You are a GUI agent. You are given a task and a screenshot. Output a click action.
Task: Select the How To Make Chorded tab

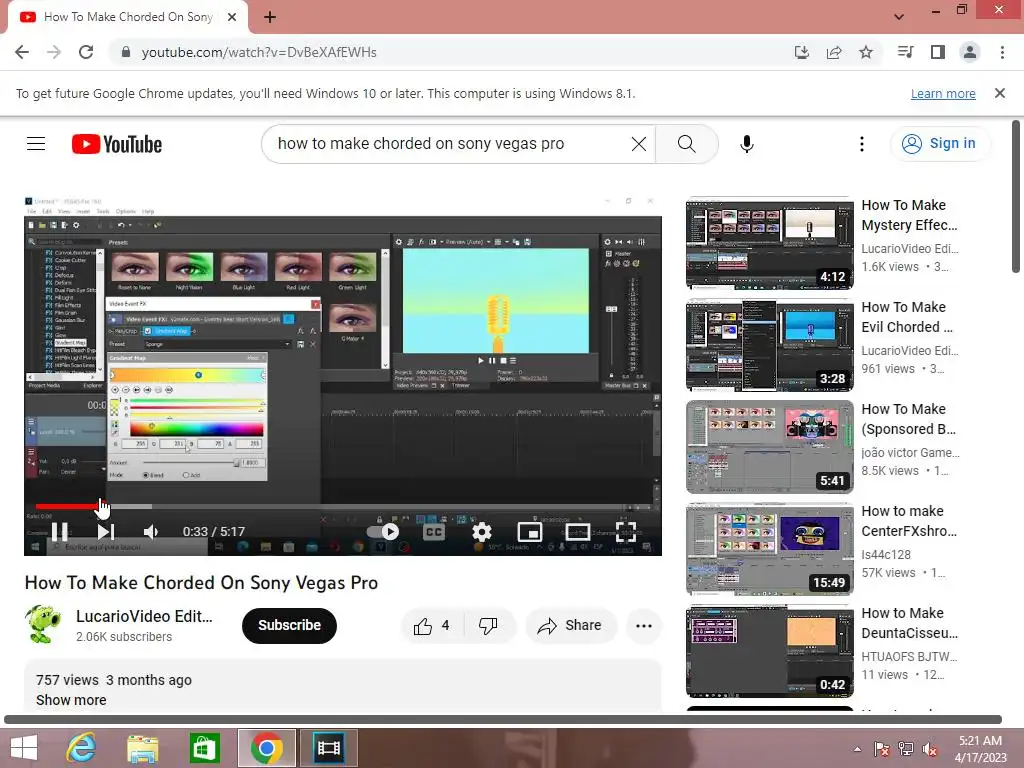coord(127,17)
